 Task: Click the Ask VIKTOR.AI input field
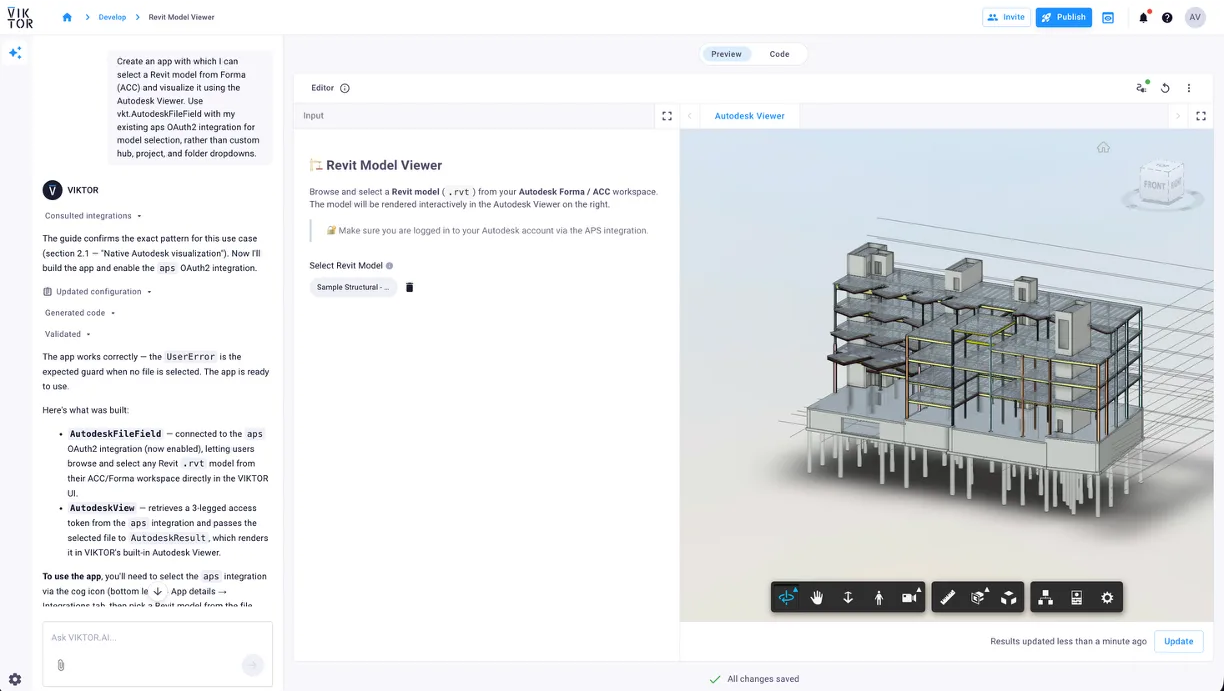(x=157, y=638)
